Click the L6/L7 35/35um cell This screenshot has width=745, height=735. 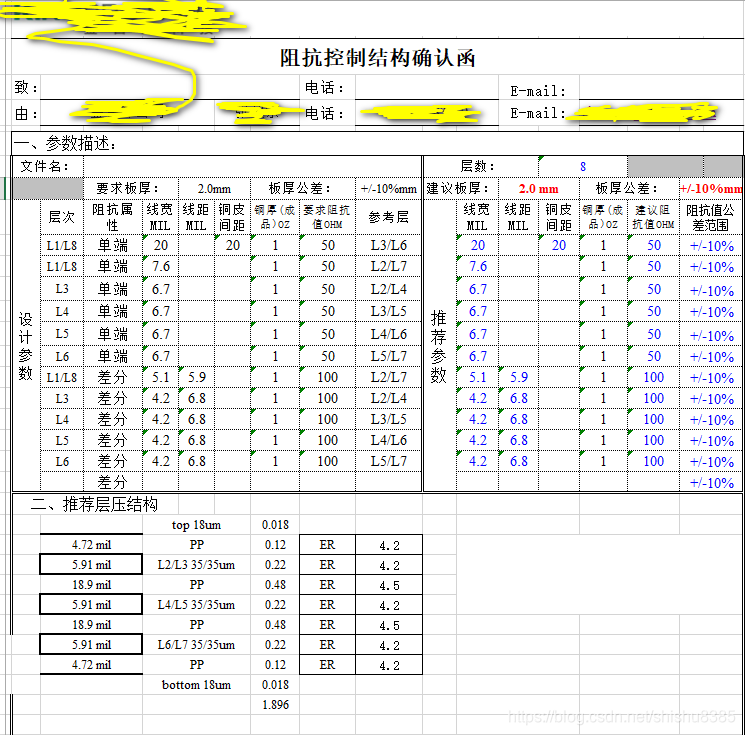[x=196, y=645]
